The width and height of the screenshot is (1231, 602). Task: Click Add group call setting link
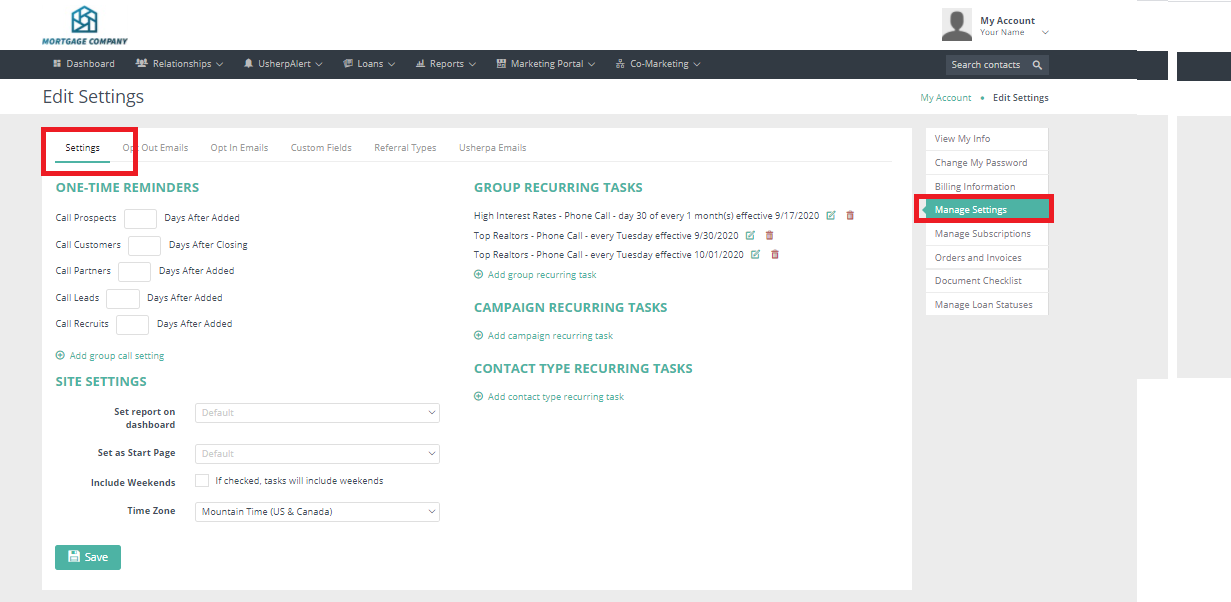tap(116, 356)
